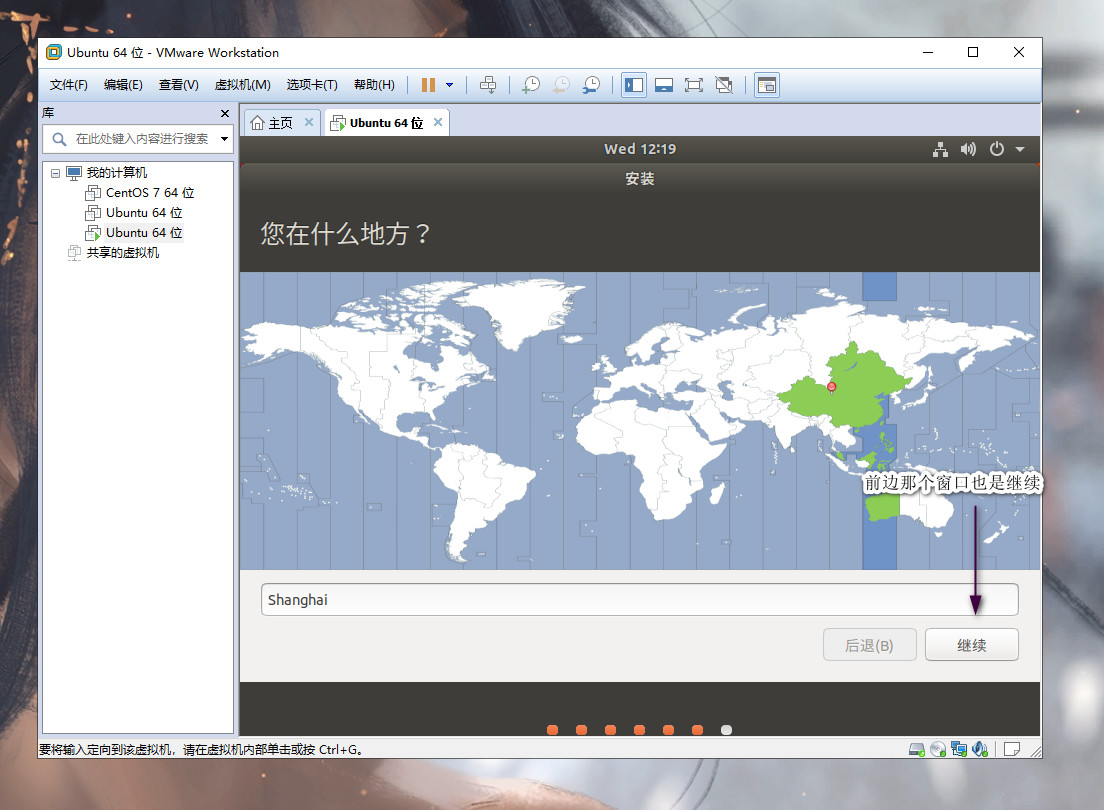
Task: Open the 查看(V) menu
Action: 178,85
